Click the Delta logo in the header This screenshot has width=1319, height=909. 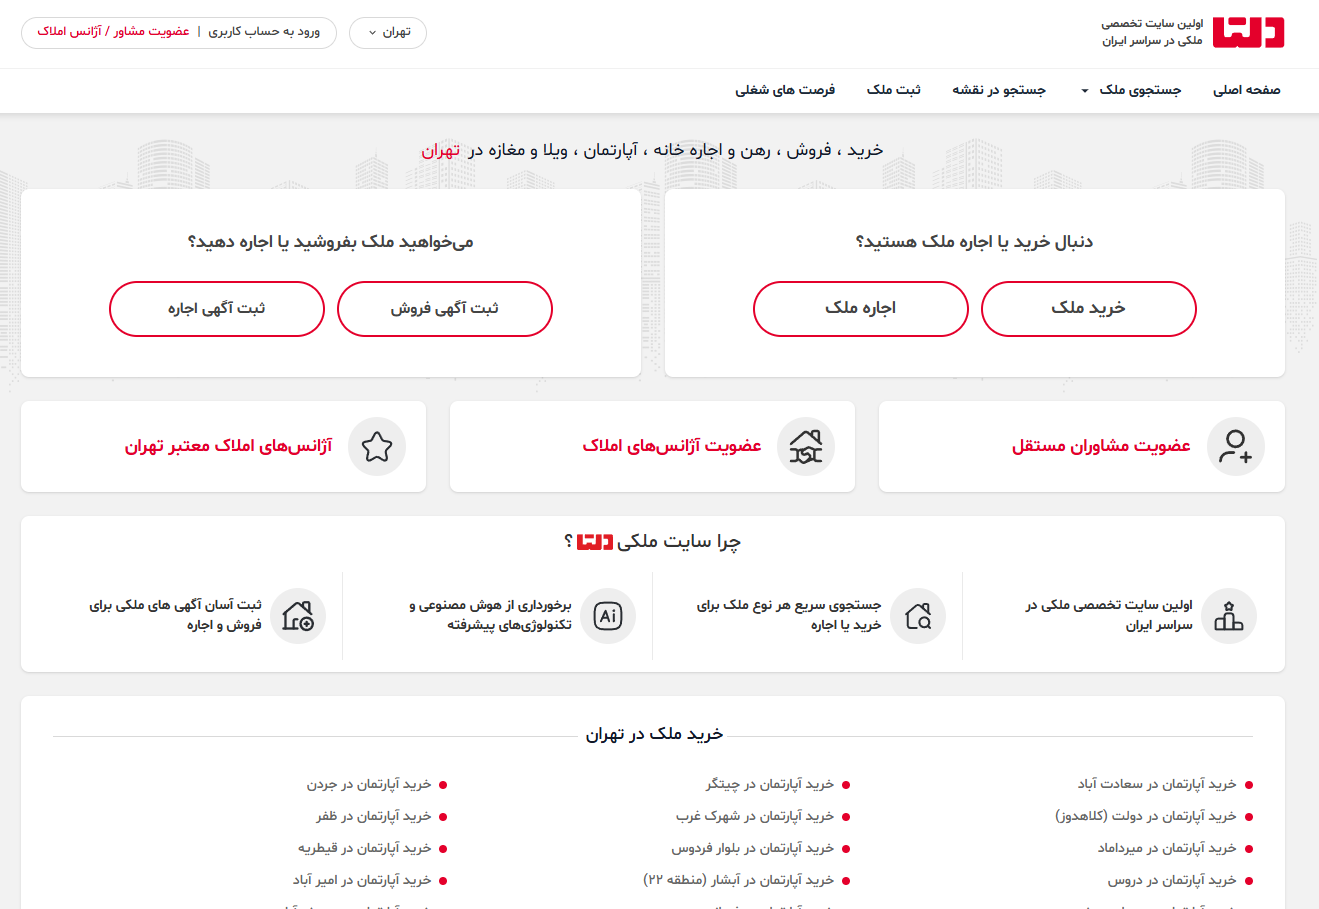pyautogui.click(x=1248, y=32)
